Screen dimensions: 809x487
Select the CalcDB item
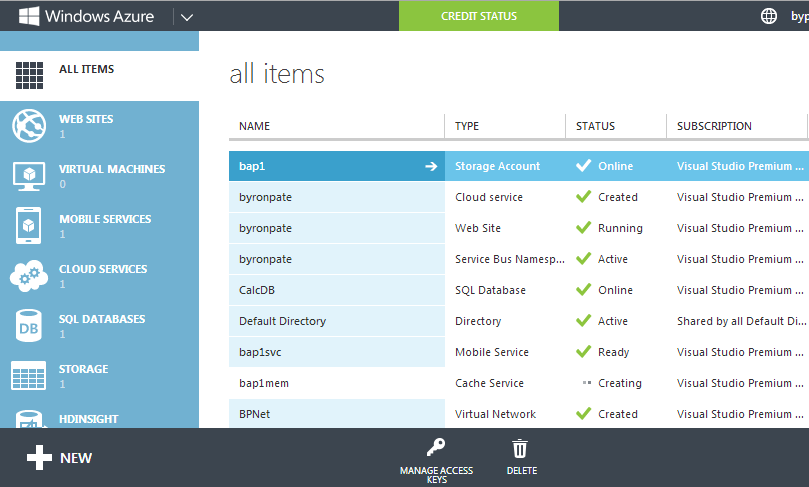pos(257,290)
